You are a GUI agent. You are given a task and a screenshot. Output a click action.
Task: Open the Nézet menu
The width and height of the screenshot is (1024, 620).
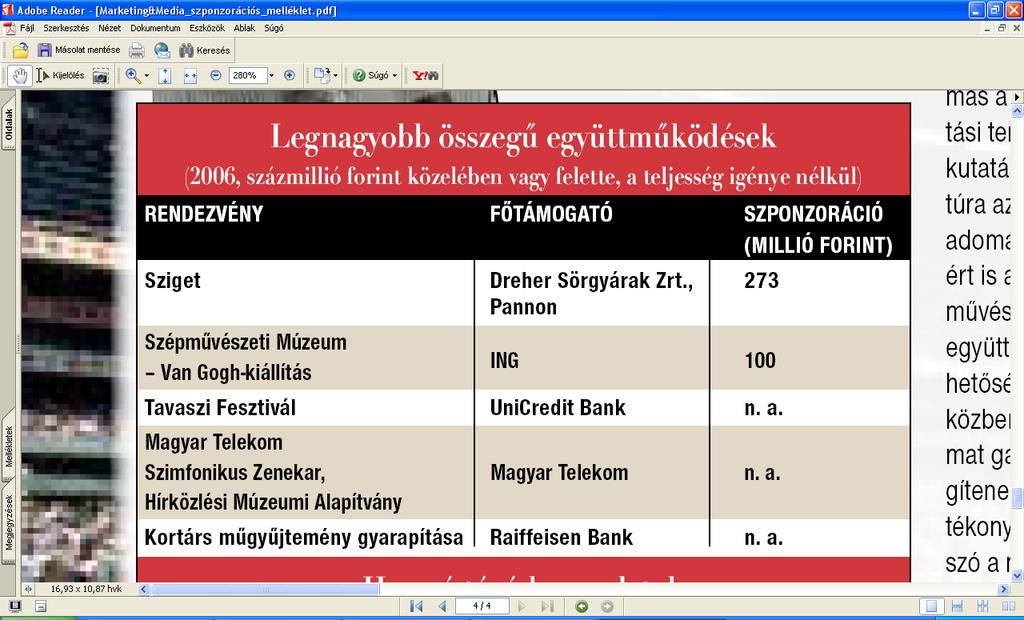click(x=110, y=28)
